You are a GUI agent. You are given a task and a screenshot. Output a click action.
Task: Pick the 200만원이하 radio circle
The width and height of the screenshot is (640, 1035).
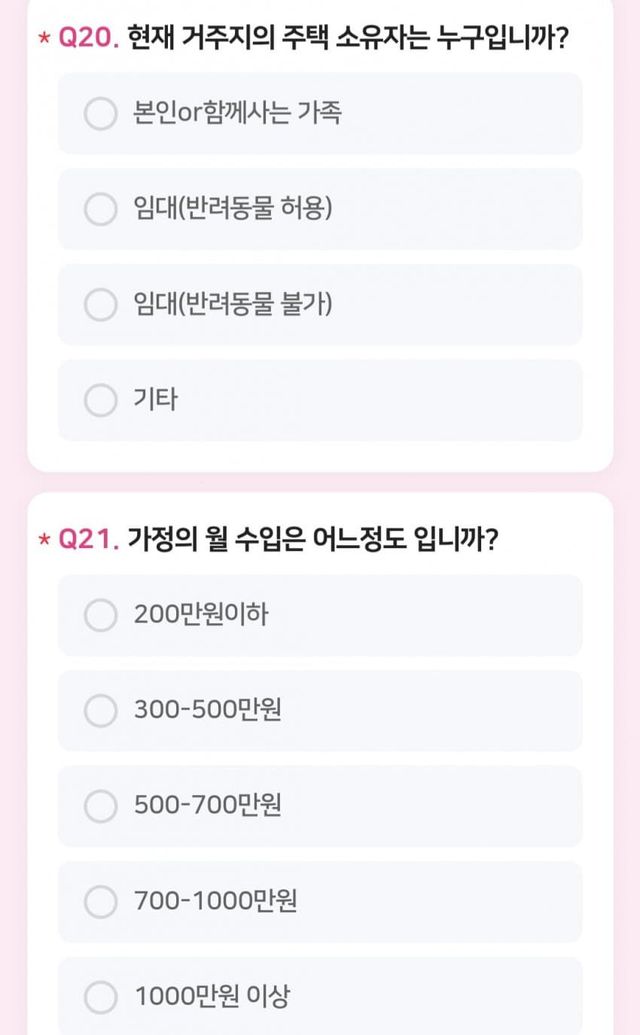(100, 615)
